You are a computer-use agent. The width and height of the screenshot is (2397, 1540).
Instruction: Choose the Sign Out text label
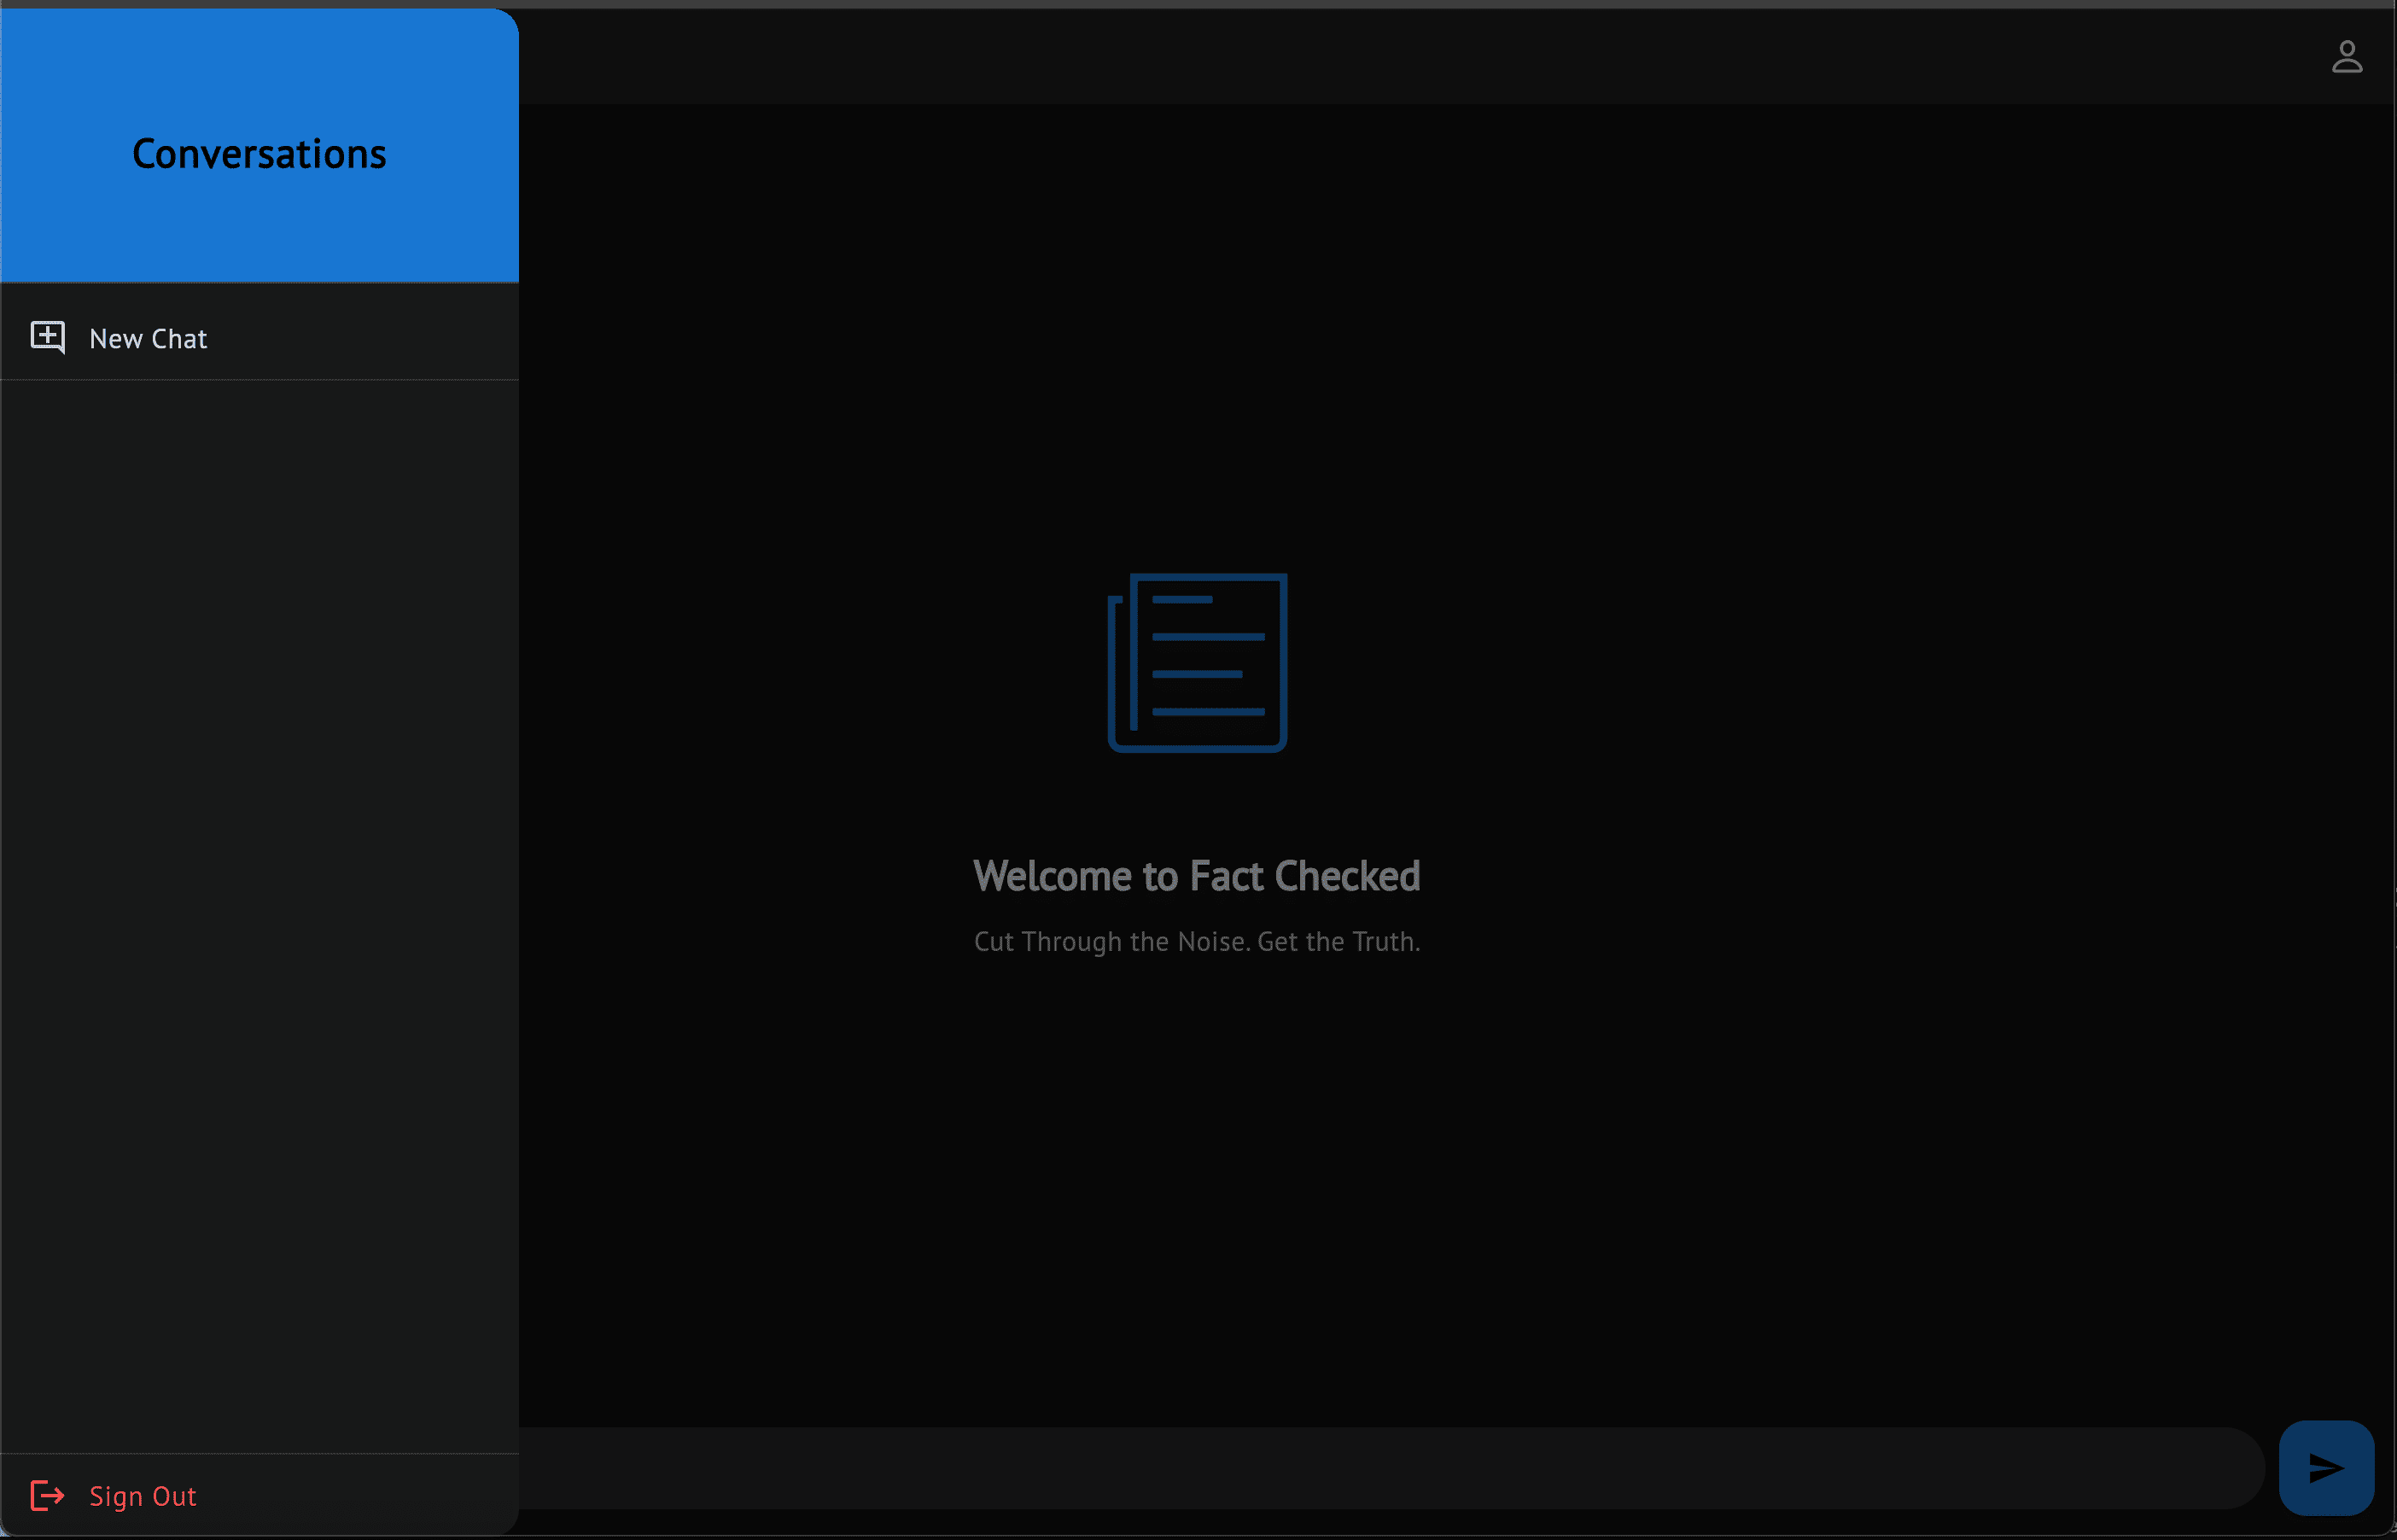(x=143, y=1496)
